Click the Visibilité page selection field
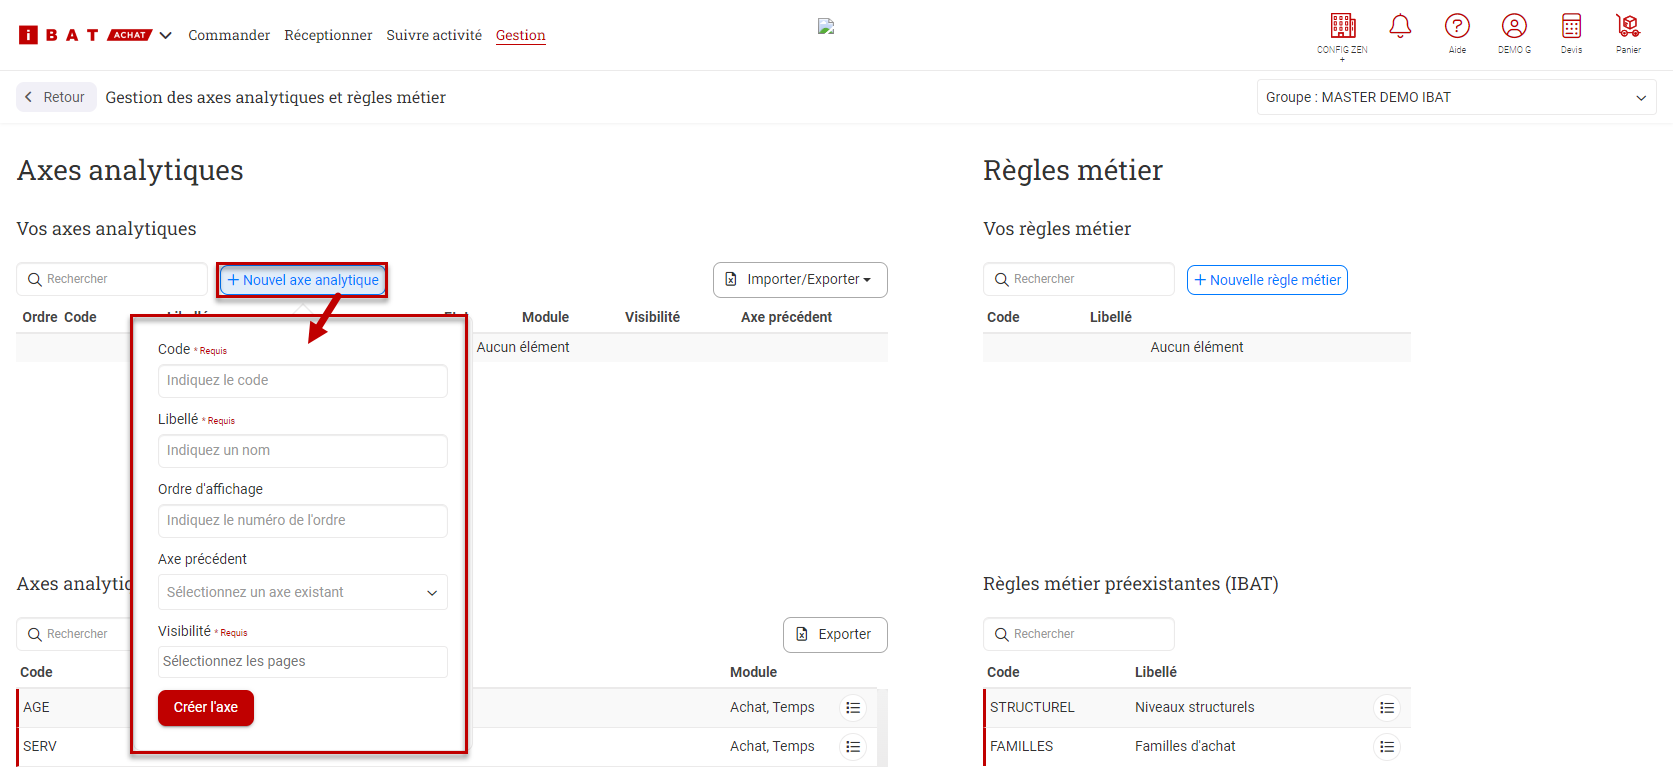 302,662
